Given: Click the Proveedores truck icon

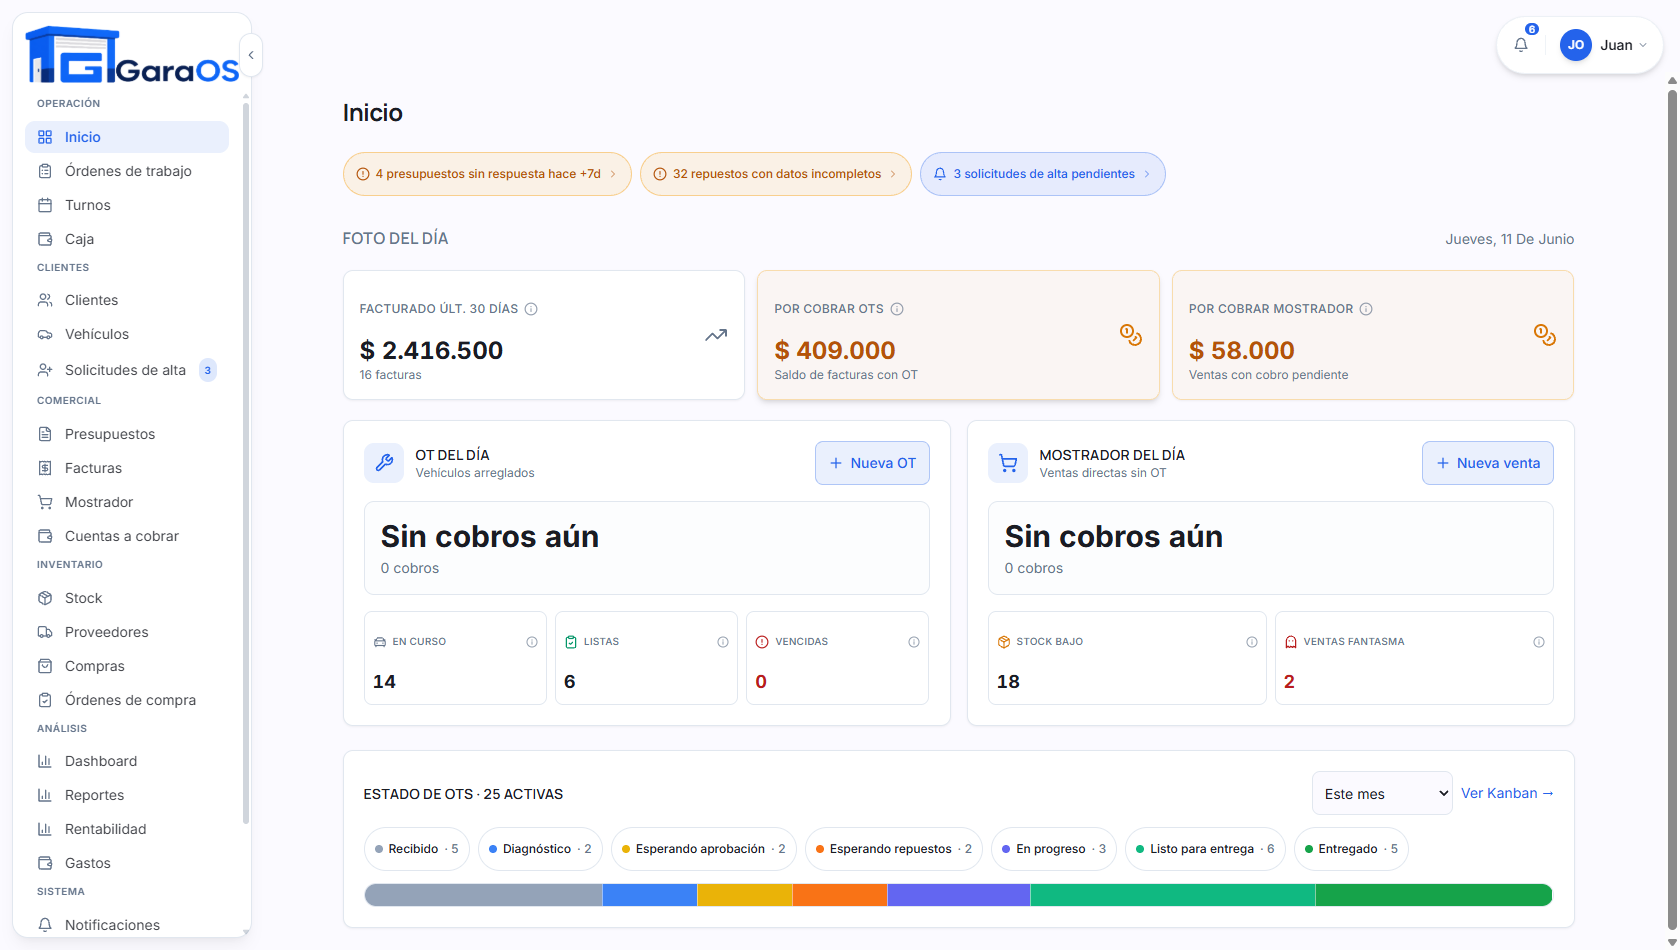Looking at the screenshot, I should point(45,632).
